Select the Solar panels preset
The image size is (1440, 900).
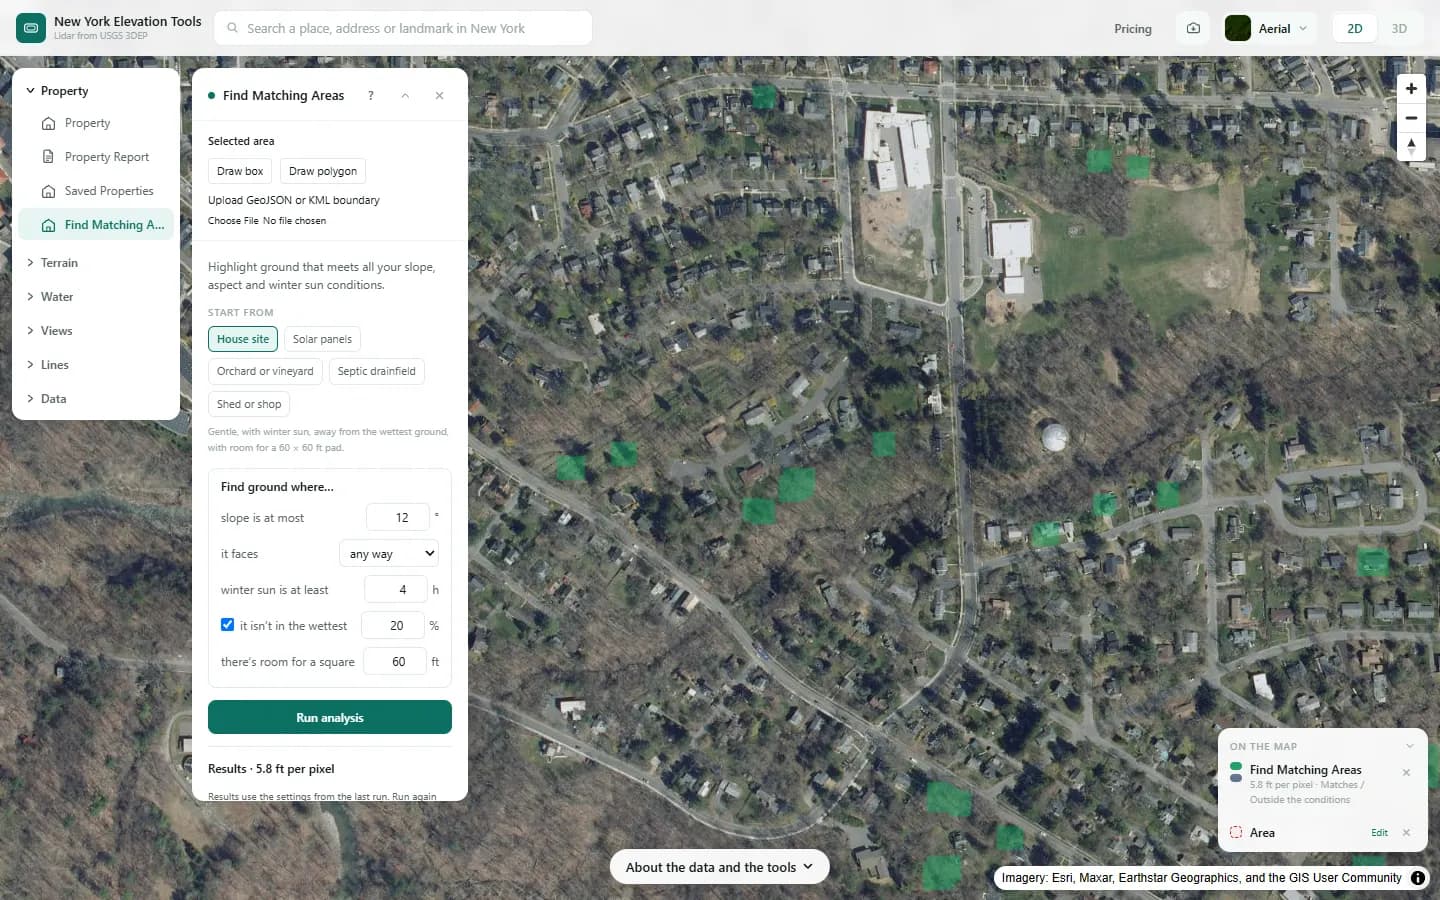(x=322, y=339)
